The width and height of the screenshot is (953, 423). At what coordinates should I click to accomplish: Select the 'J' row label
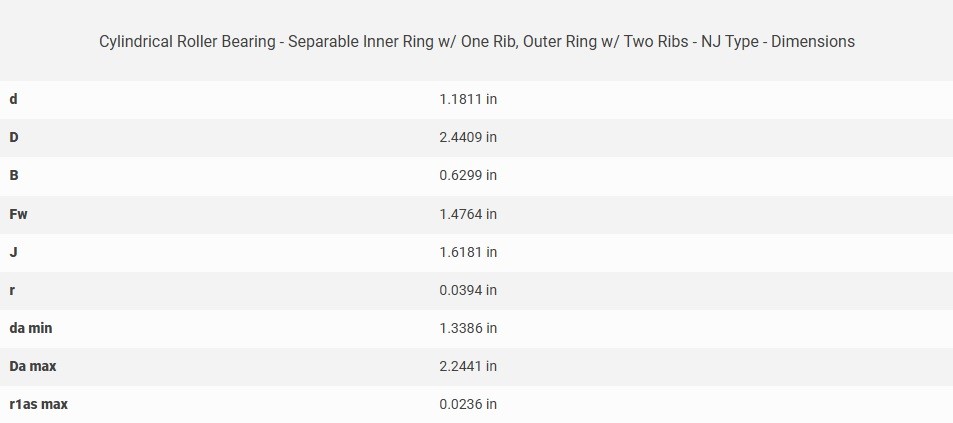(x=13, y=252)
